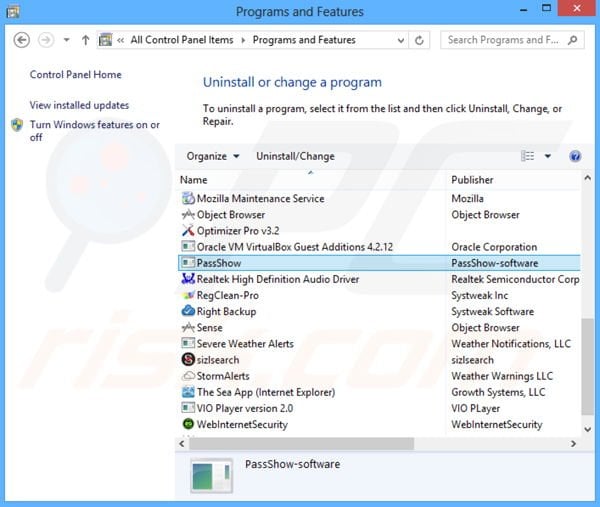Select the PassShow program name
This screenshot has width=600, height=507.
219,263
